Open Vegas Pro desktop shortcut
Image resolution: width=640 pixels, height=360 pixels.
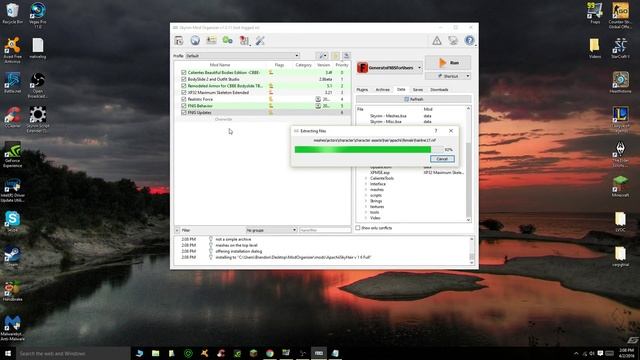pos(38,15)
